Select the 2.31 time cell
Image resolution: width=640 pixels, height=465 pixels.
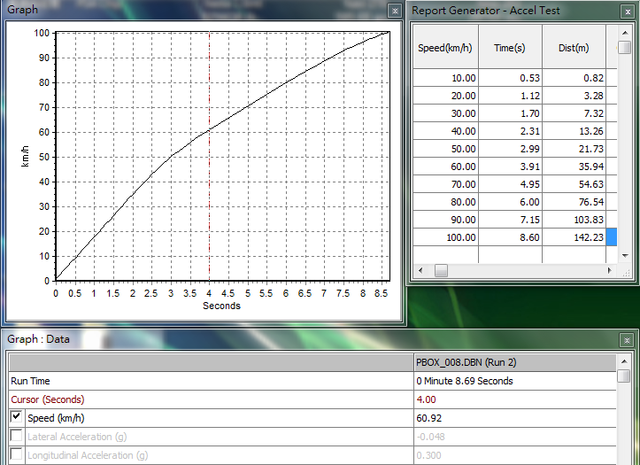point(510,131)
